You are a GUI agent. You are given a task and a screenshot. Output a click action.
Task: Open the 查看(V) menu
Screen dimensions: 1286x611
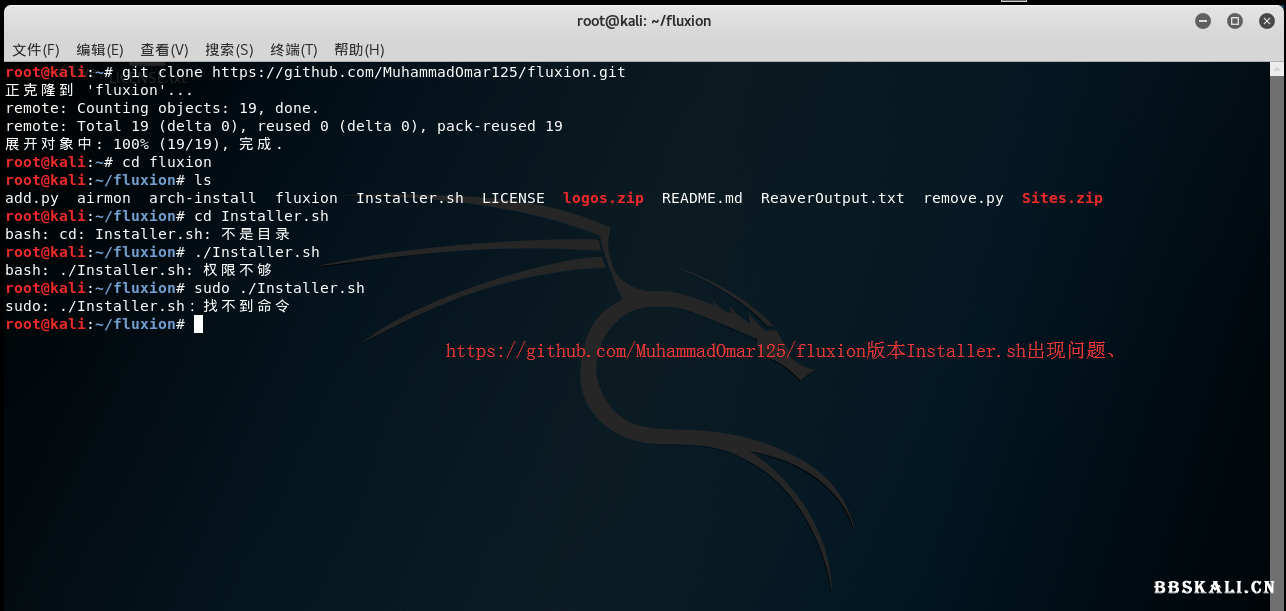click(164, 50)
